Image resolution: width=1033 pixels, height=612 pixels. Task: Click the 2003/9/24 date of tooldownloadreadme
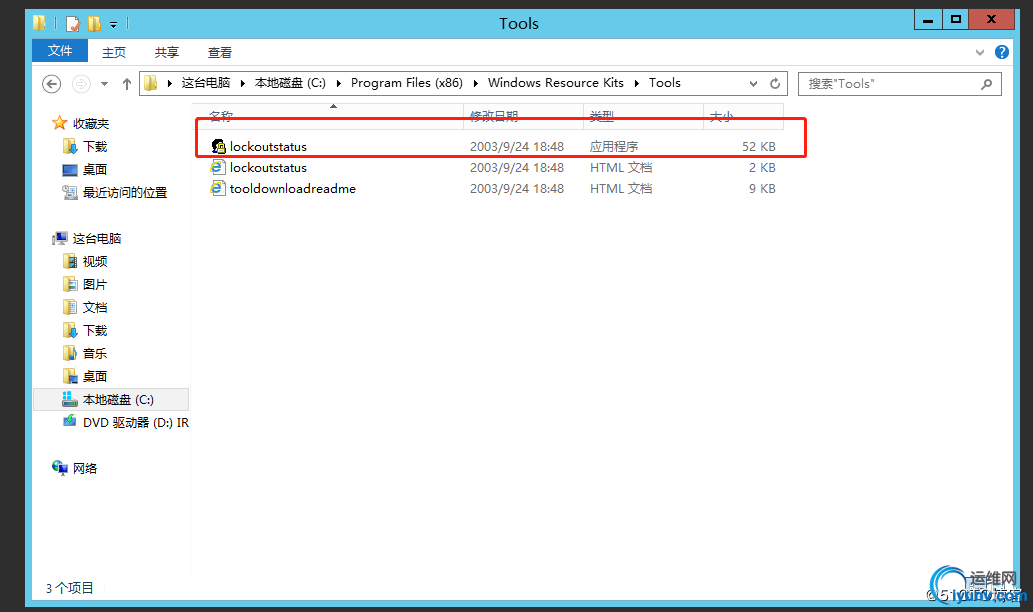click(x=516, y=188)
